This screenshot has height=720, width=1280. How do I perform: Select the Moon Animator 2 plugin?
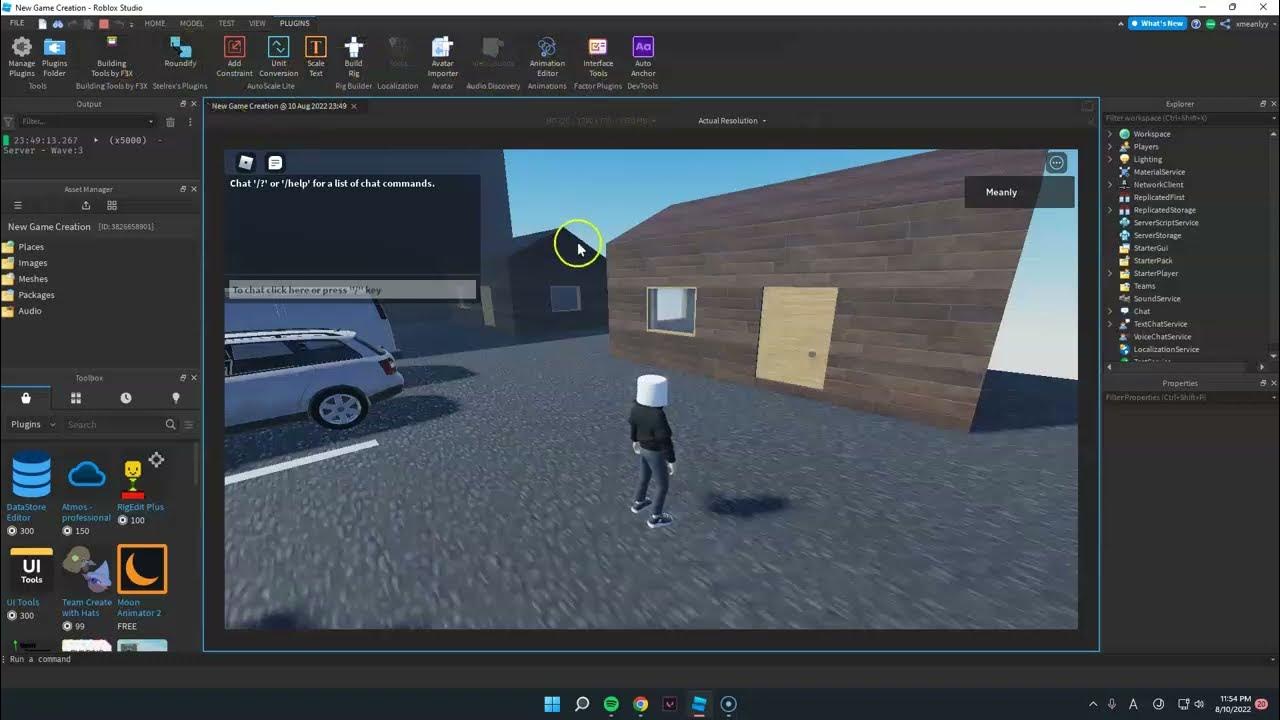click(x=141, y=588)
